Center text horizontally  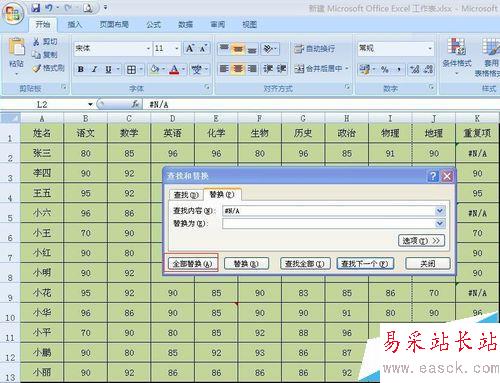click(x=238, y=69)
